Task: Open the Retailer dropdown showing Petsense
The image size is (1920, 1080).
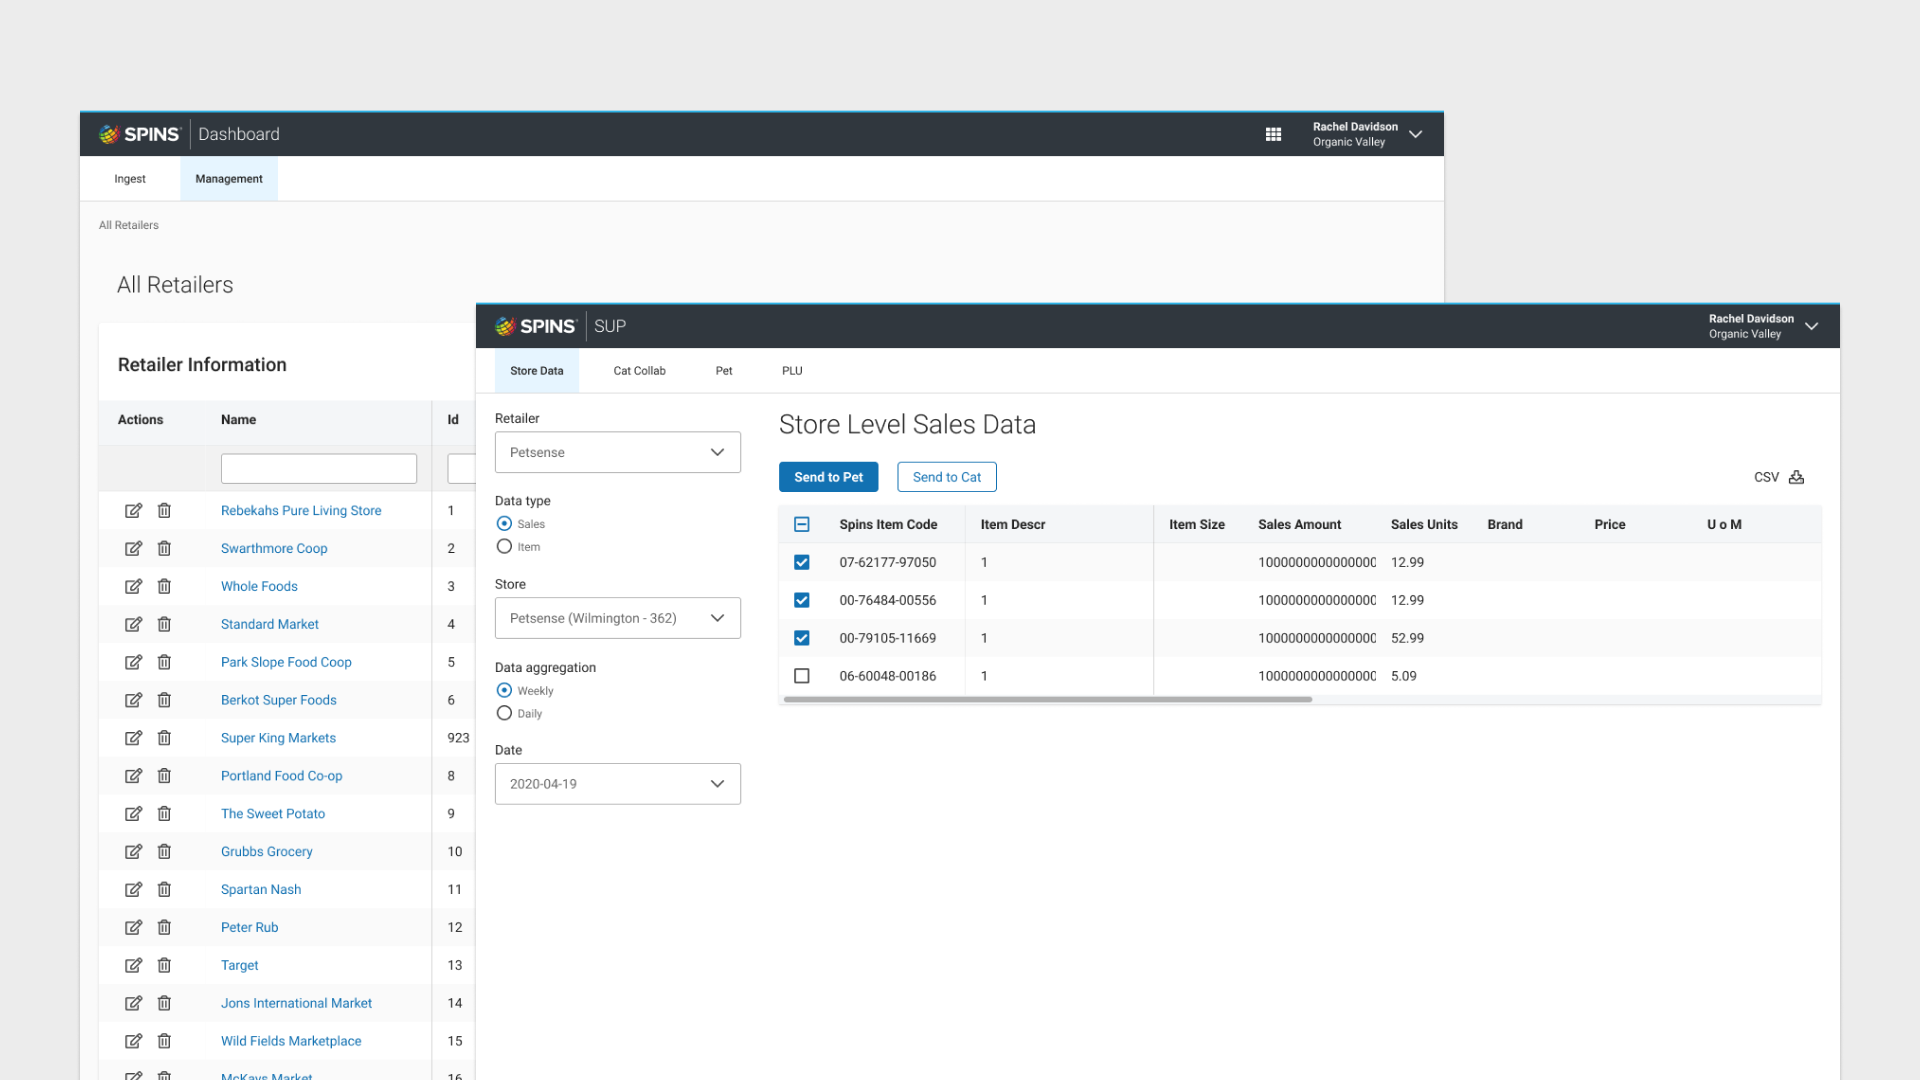Action: (618, 453)
